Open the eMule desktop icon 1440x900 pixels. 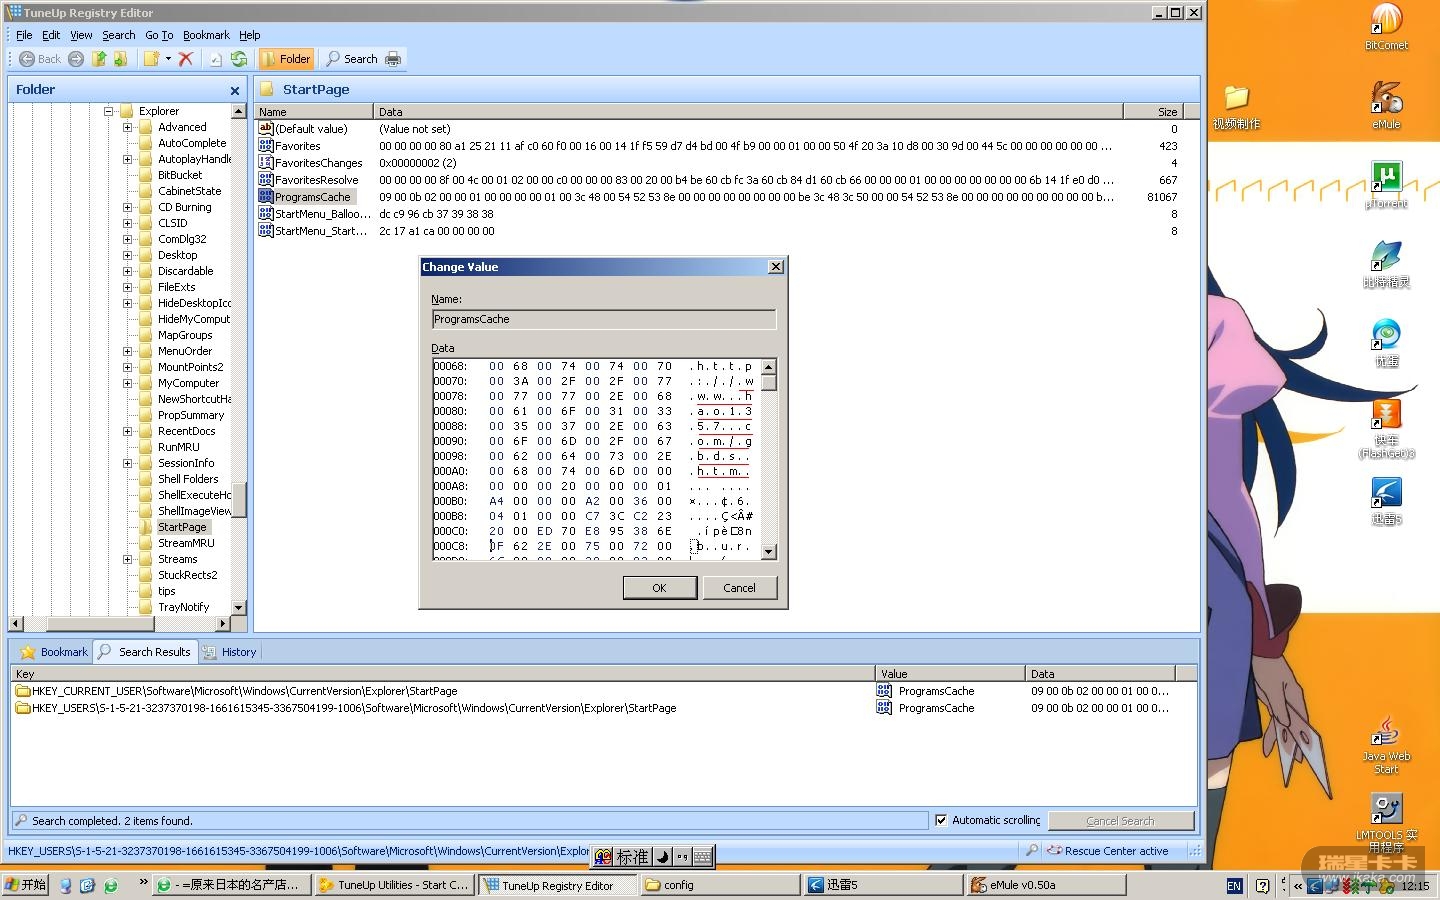(x=1386, y=106)
